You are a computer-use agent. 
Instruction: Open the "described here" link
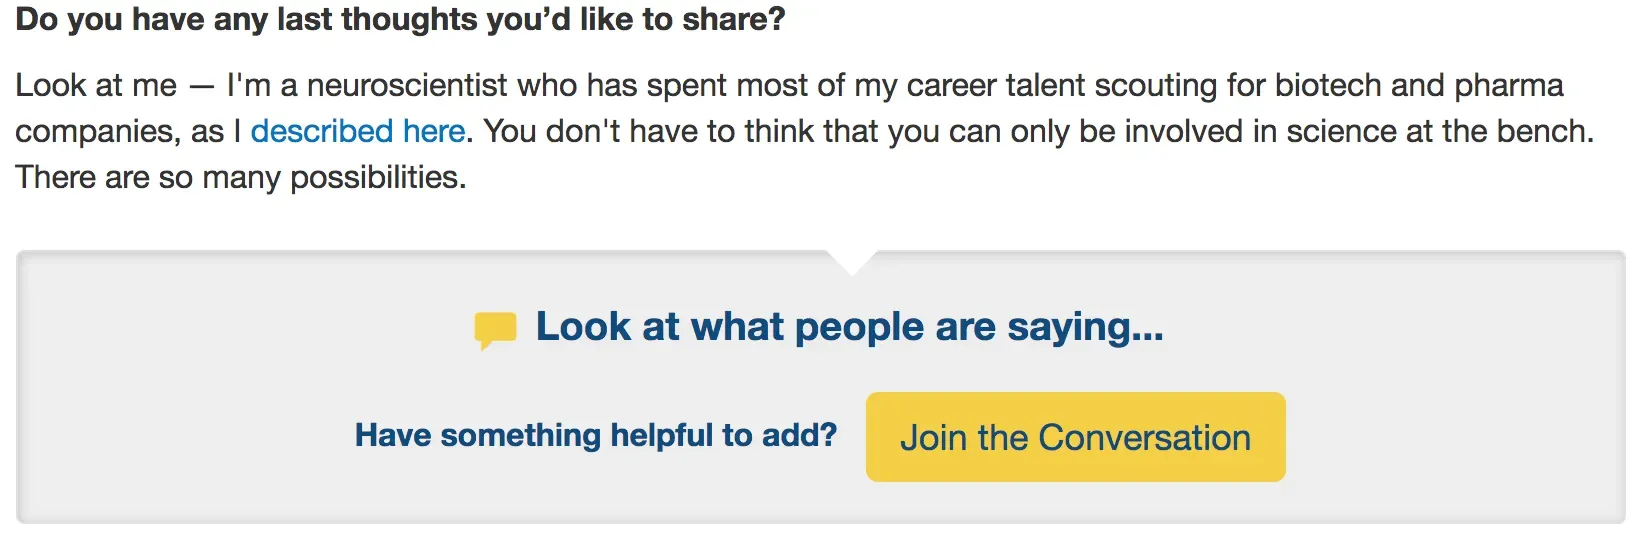pos(357,131)
